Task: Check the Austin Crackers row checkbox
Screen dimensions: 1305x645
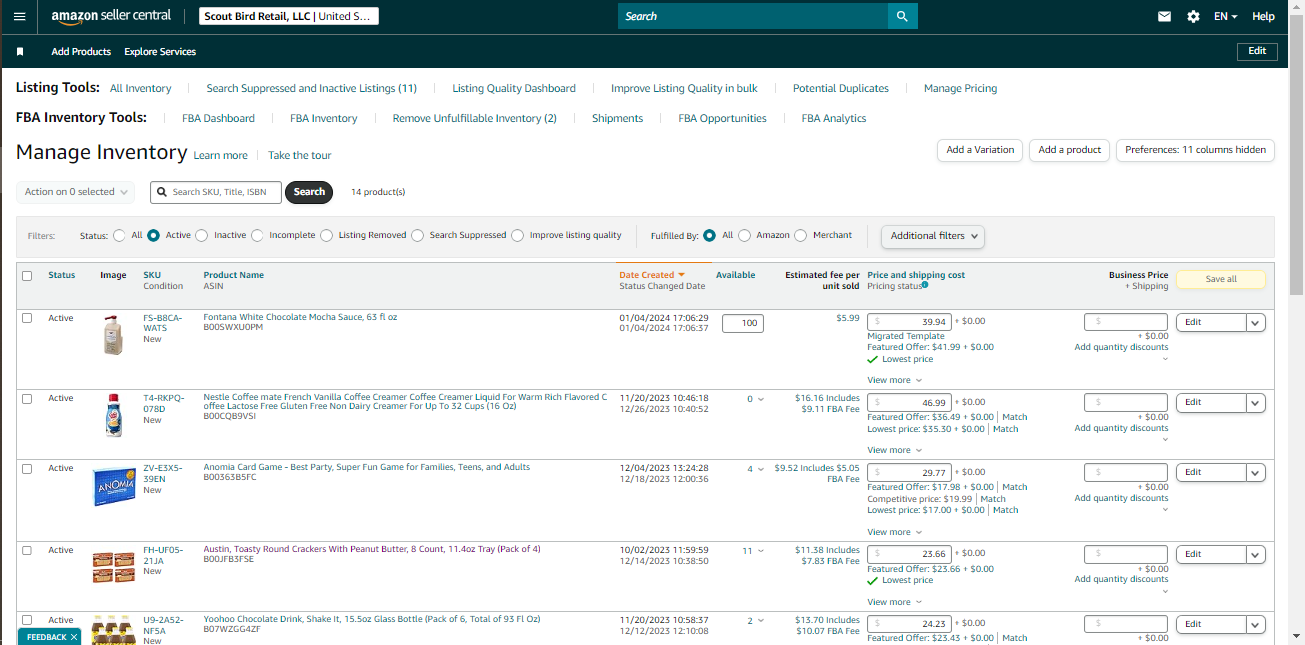Action: coord(27,550)
